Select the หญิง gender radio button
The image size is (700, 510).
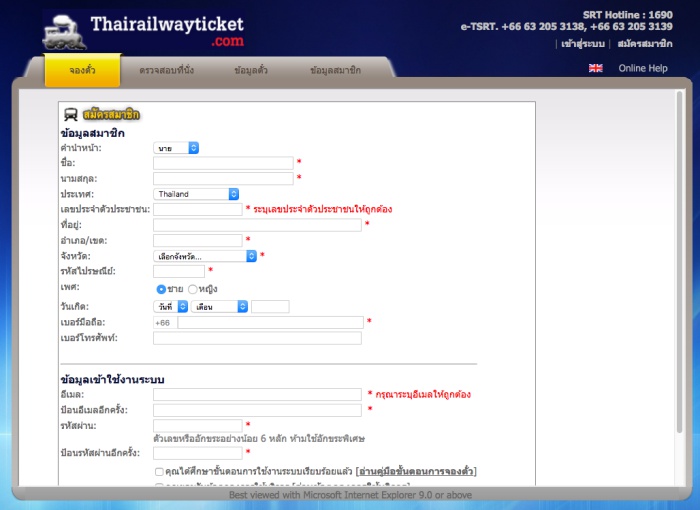tap(192, 289)
